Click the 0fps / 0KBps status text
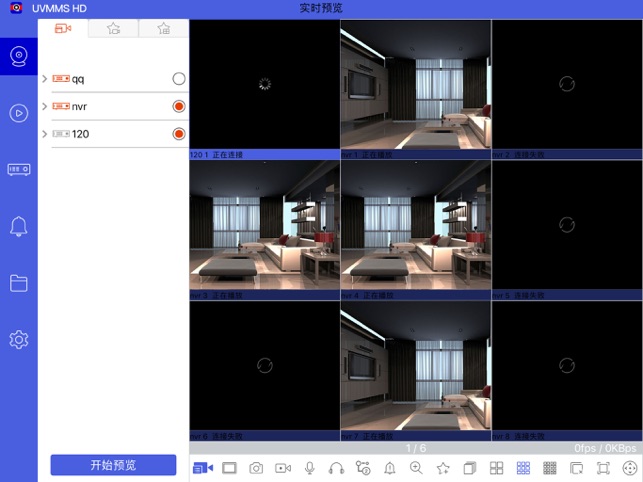Viewport: 643px width, 482px height. (605, 448)
